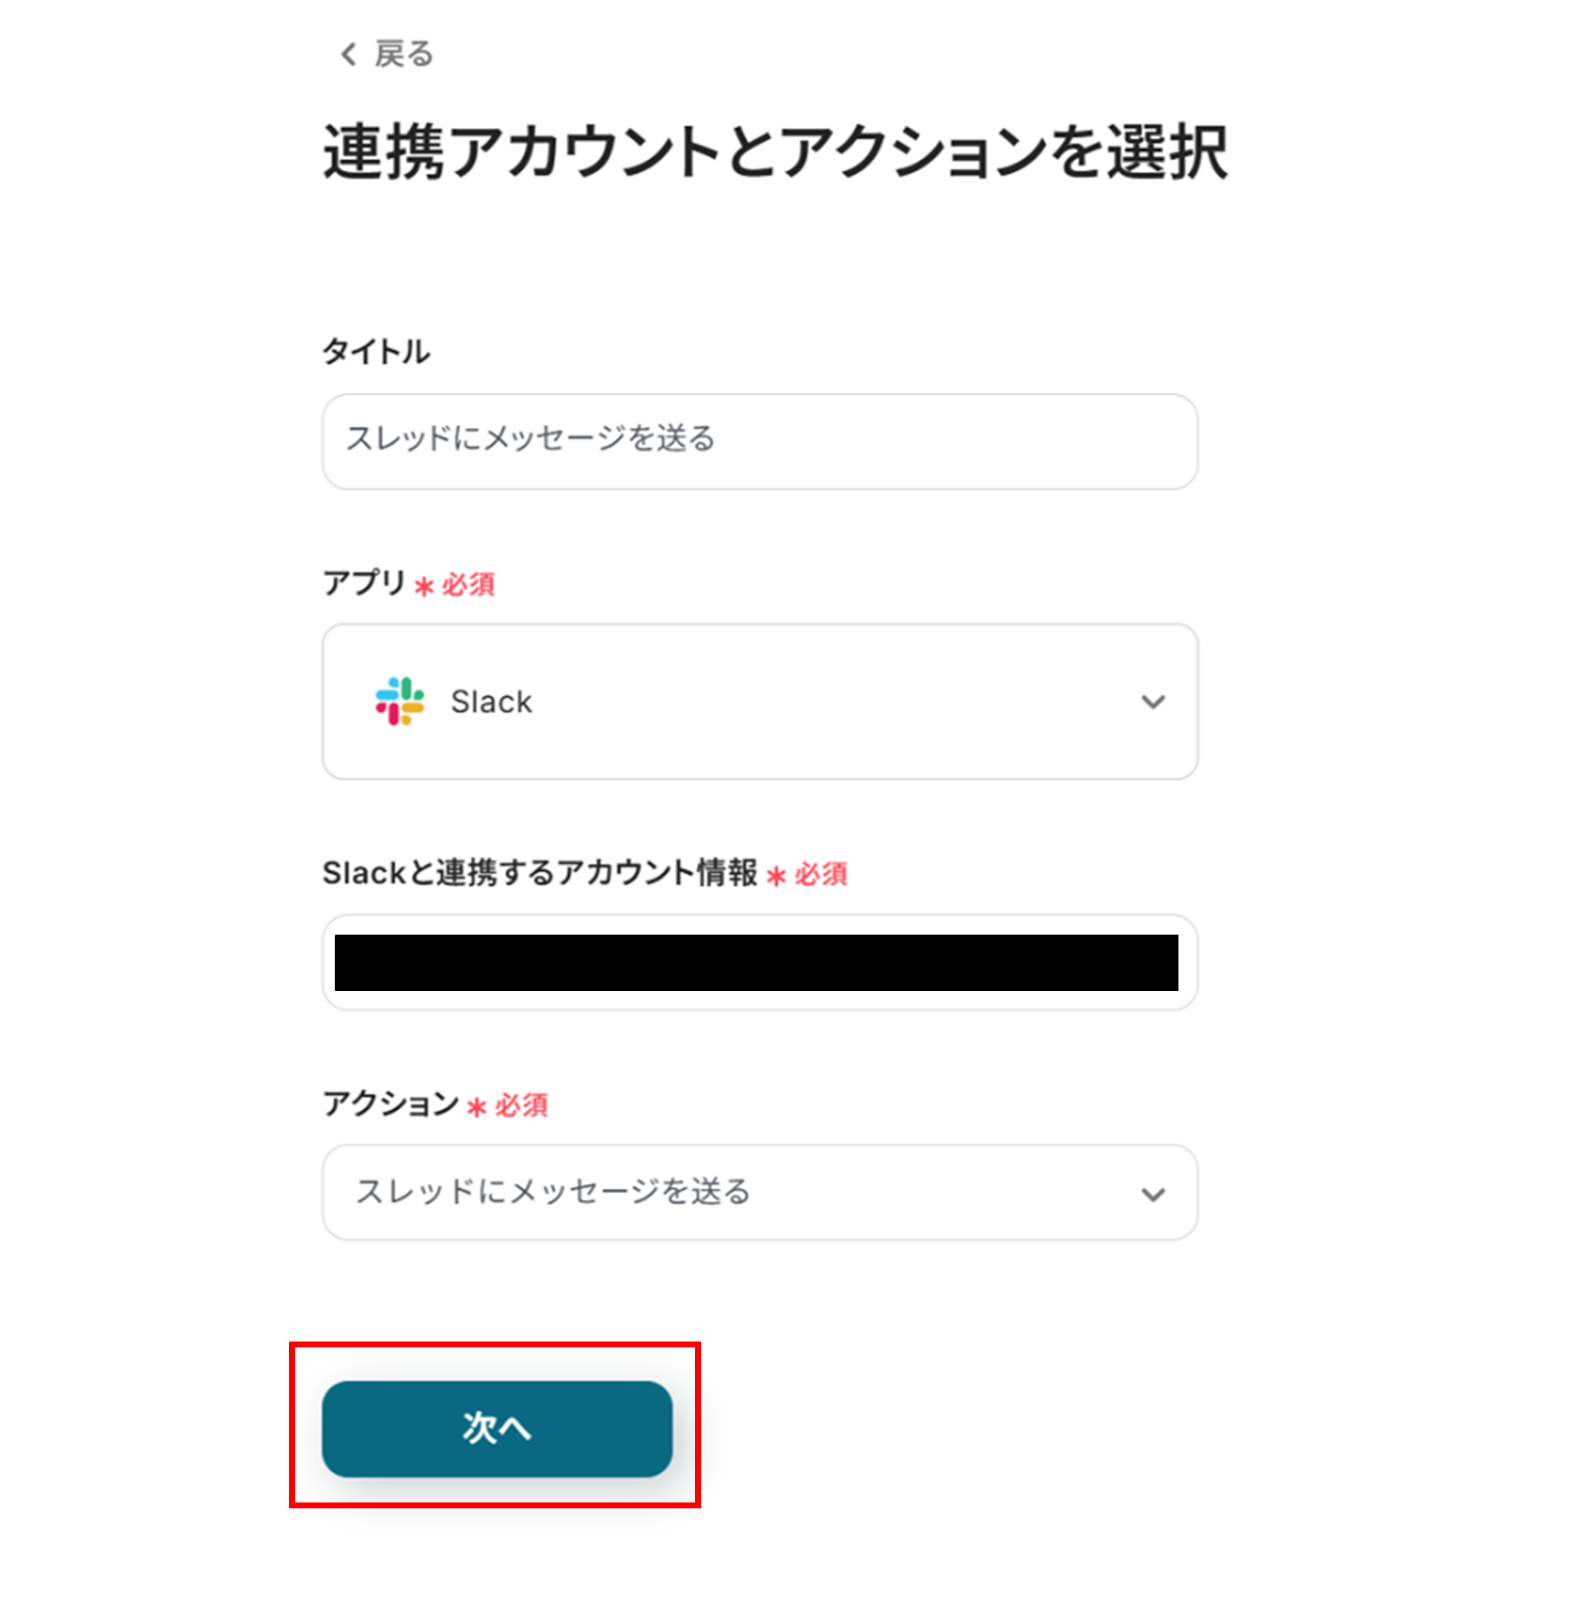Viewport: 1592px width, 1600px height.
Task: Click the 必須 marker next to アプリ
Action: click(x=469, y=585)
